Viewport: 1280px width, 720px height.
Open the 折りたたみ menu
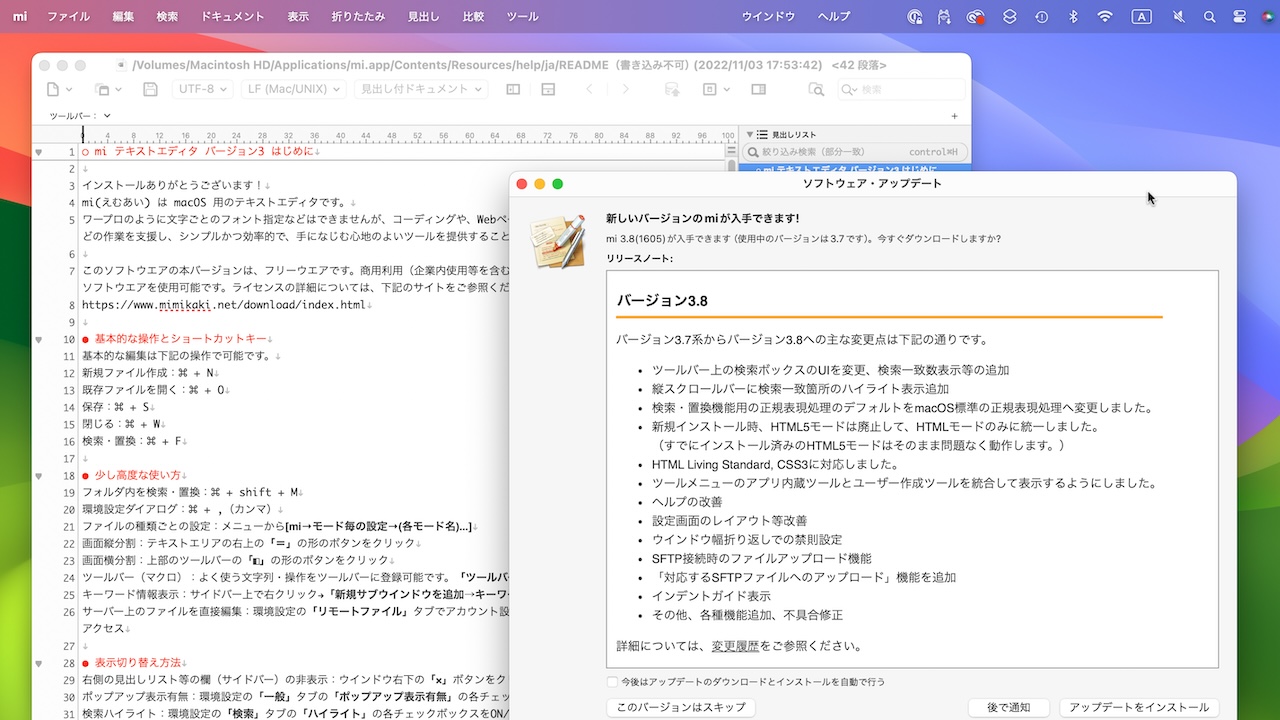358,16
